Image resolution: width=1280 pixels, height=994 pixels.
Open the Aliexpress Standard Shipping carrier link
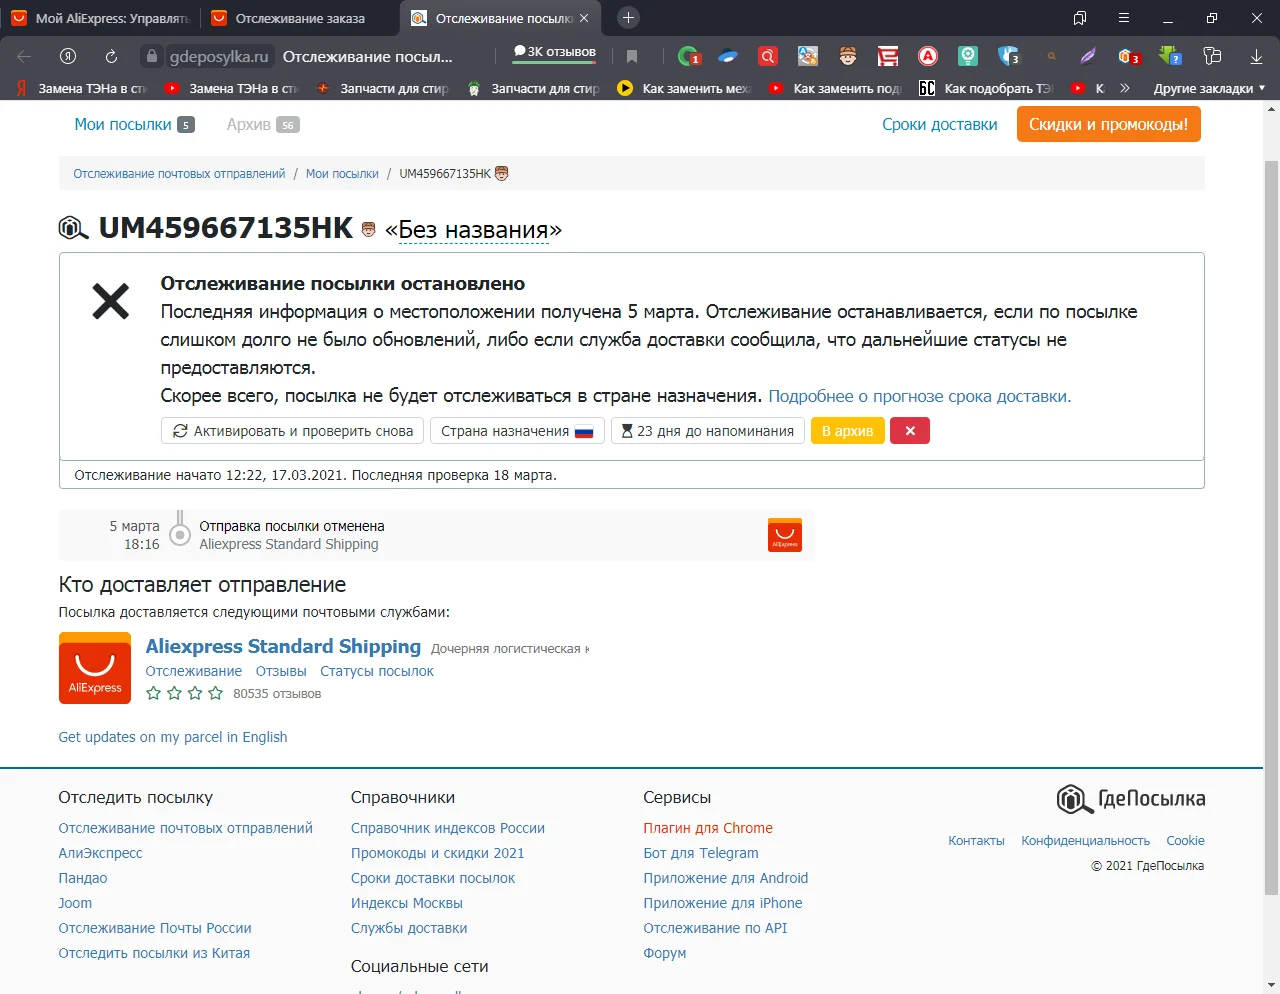(x=283, y=647)
